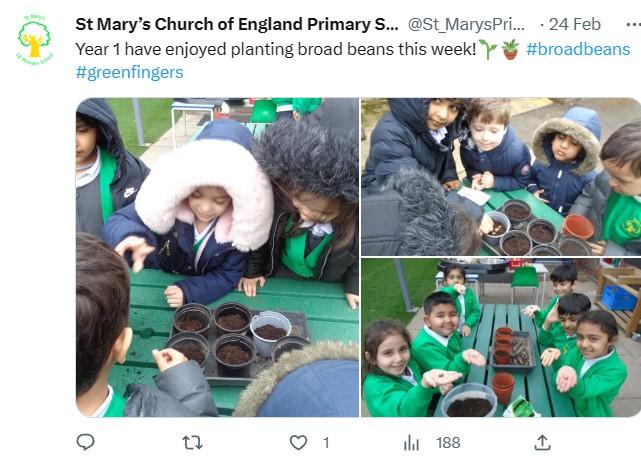This screenshot has height=457, width=641.
Task: View the bottom-right photo of children in green
Action: pos(500,337)
